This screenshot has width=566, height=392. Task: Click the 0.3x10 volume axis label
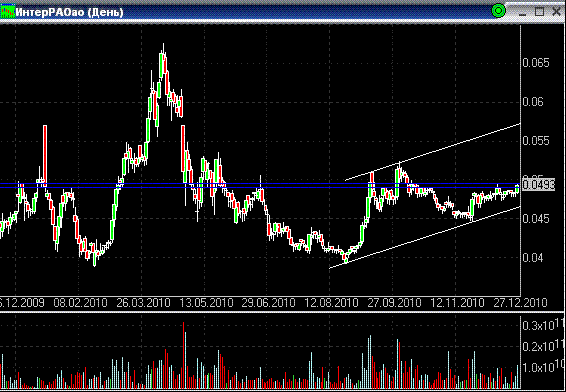tap(543, 324)
